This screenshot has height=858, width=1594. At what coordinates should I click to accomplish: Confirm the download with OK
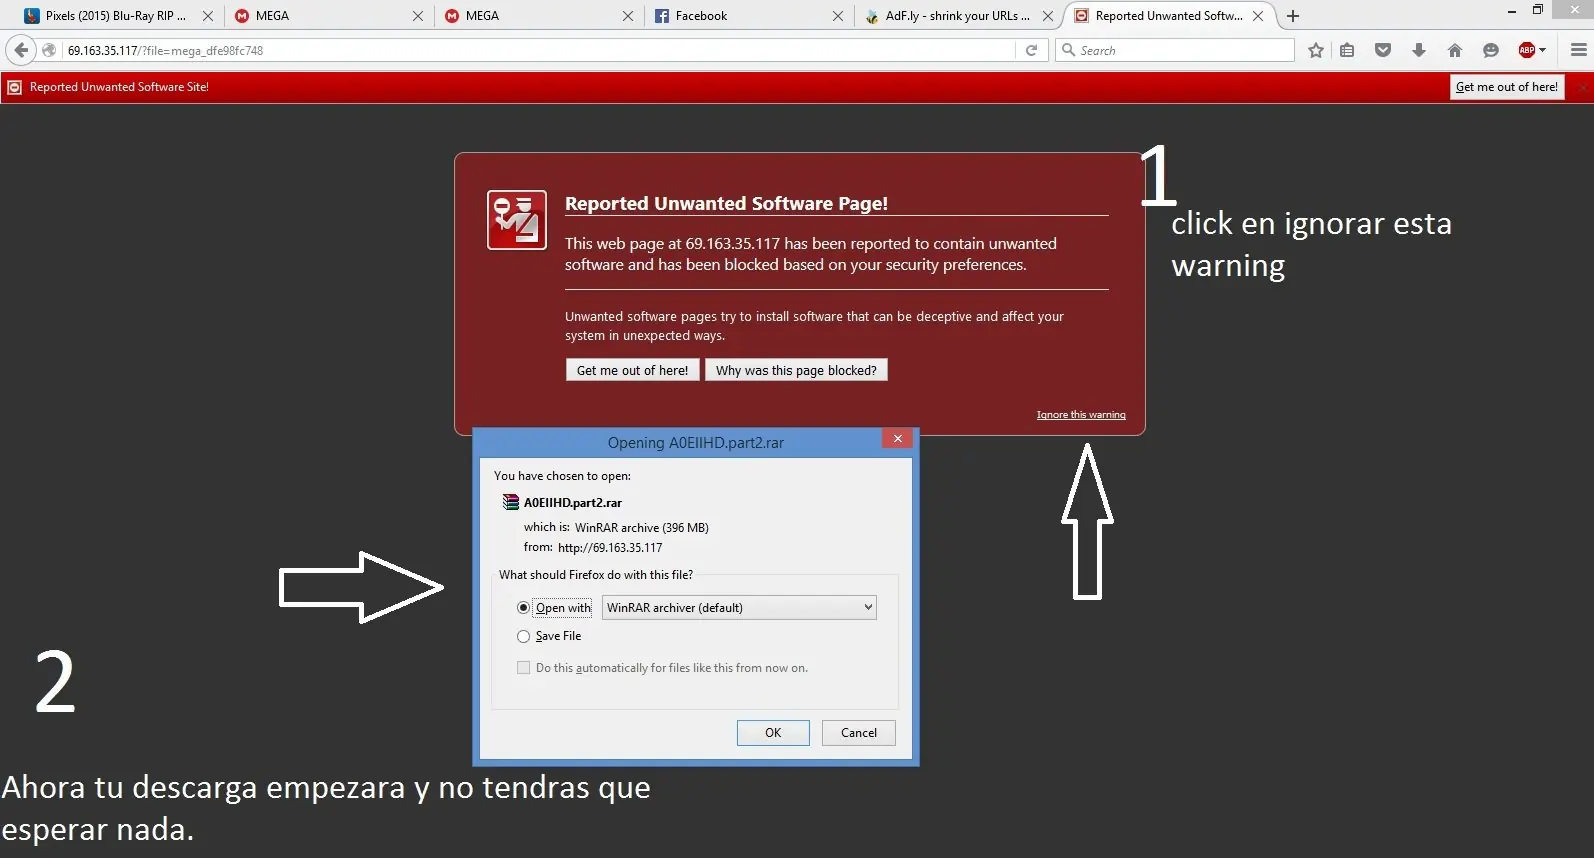click(x=773, y=733)
